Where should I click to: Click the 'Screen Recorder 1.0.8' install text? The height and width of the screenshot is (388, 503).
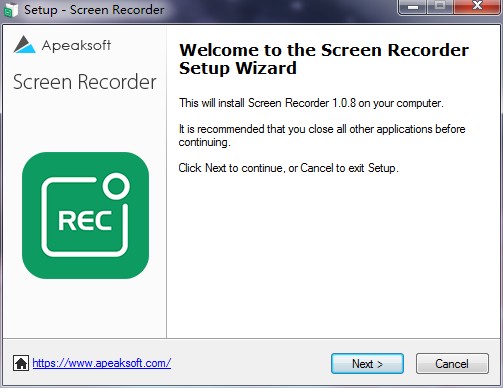(302, 103)
